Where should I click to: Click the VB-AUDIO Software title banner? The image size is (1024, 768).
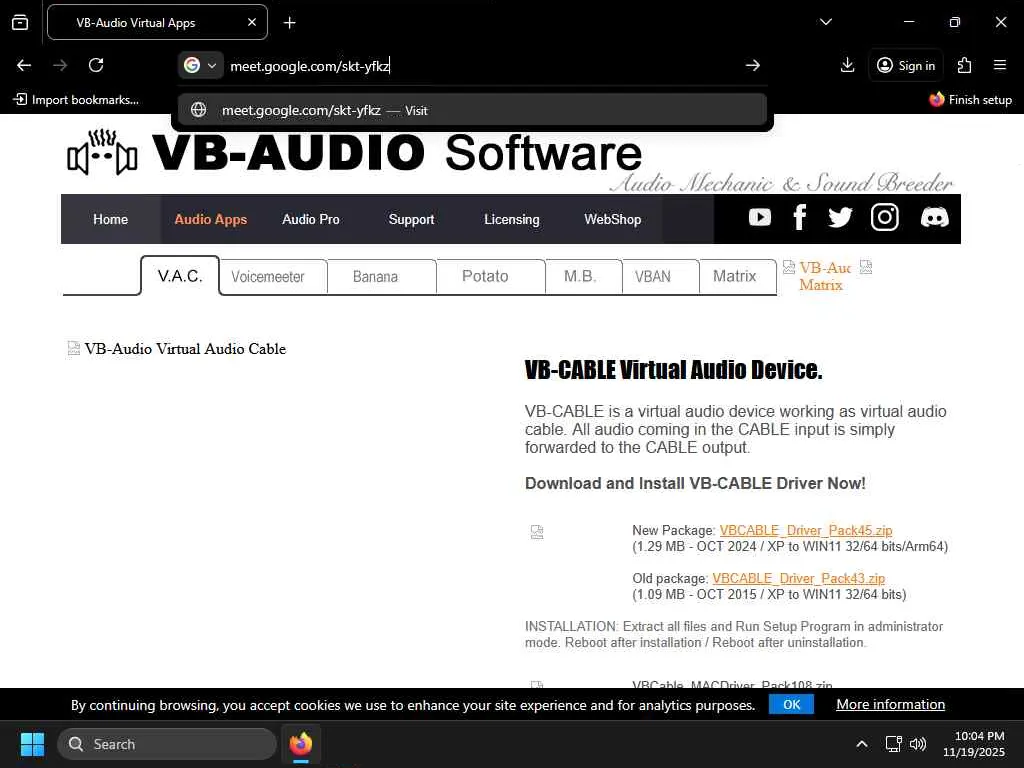(397, 153)
